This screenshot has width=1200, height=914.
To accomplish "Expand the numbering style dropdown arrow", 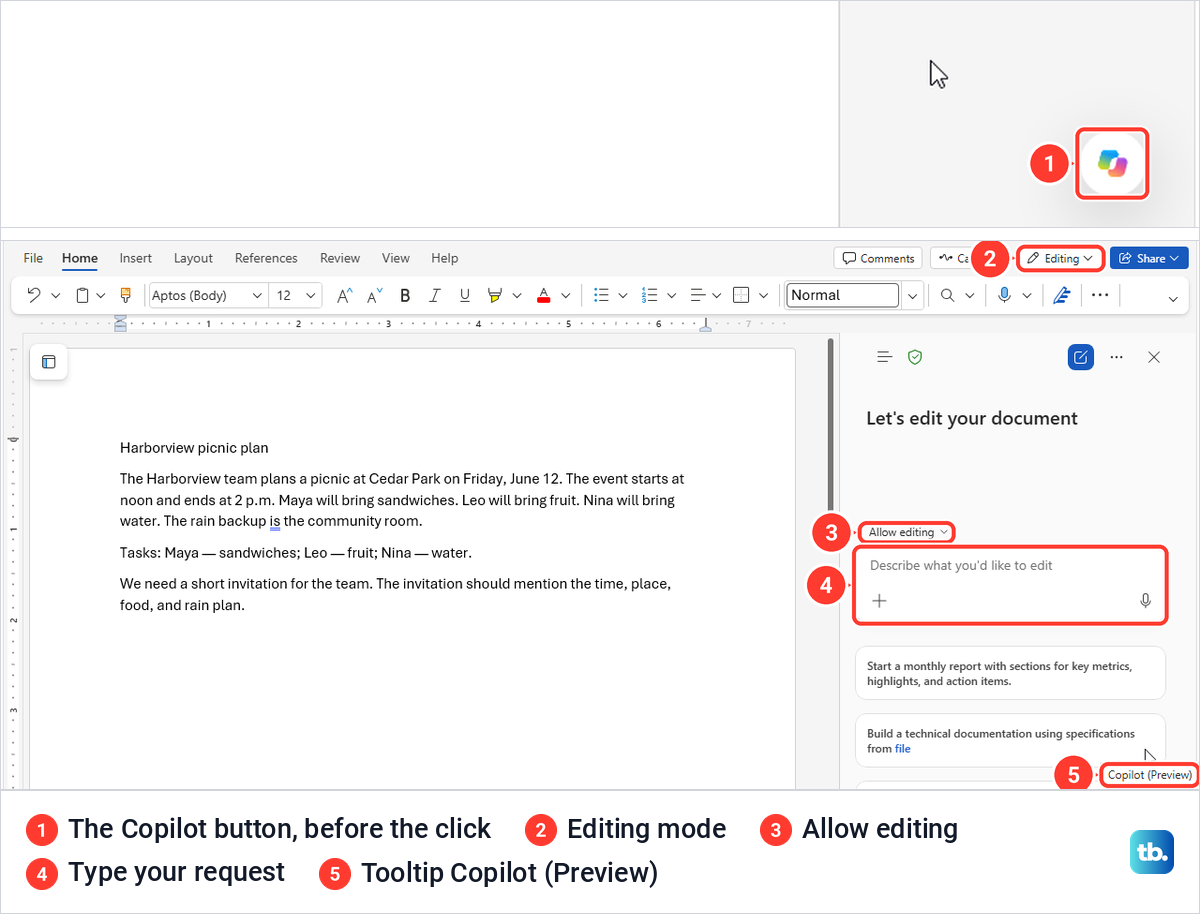I will 671,295.
